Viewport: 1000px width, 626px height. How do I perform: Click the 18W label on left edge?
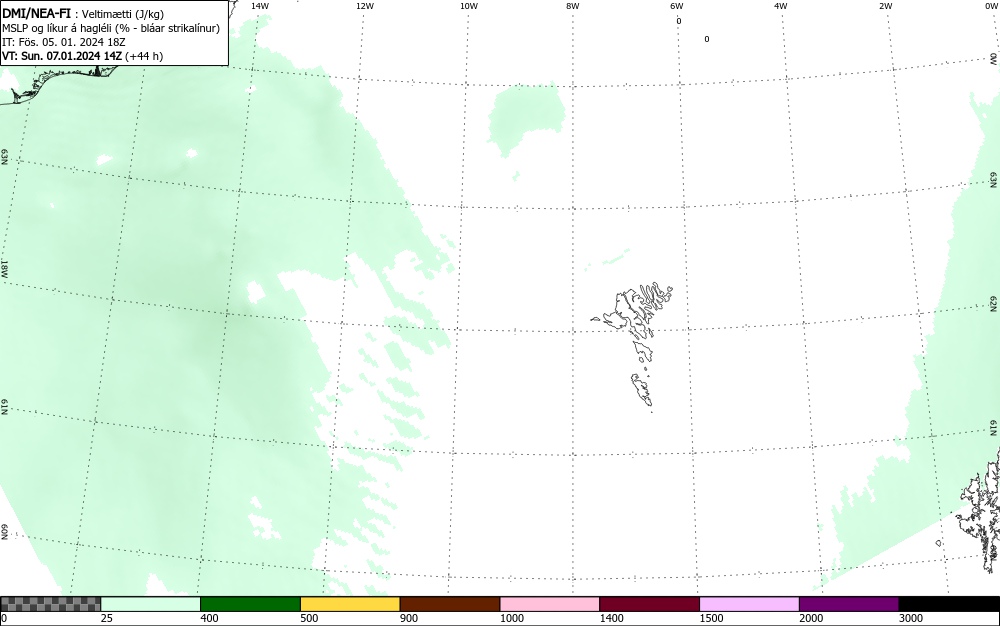[x=4, y=268]
